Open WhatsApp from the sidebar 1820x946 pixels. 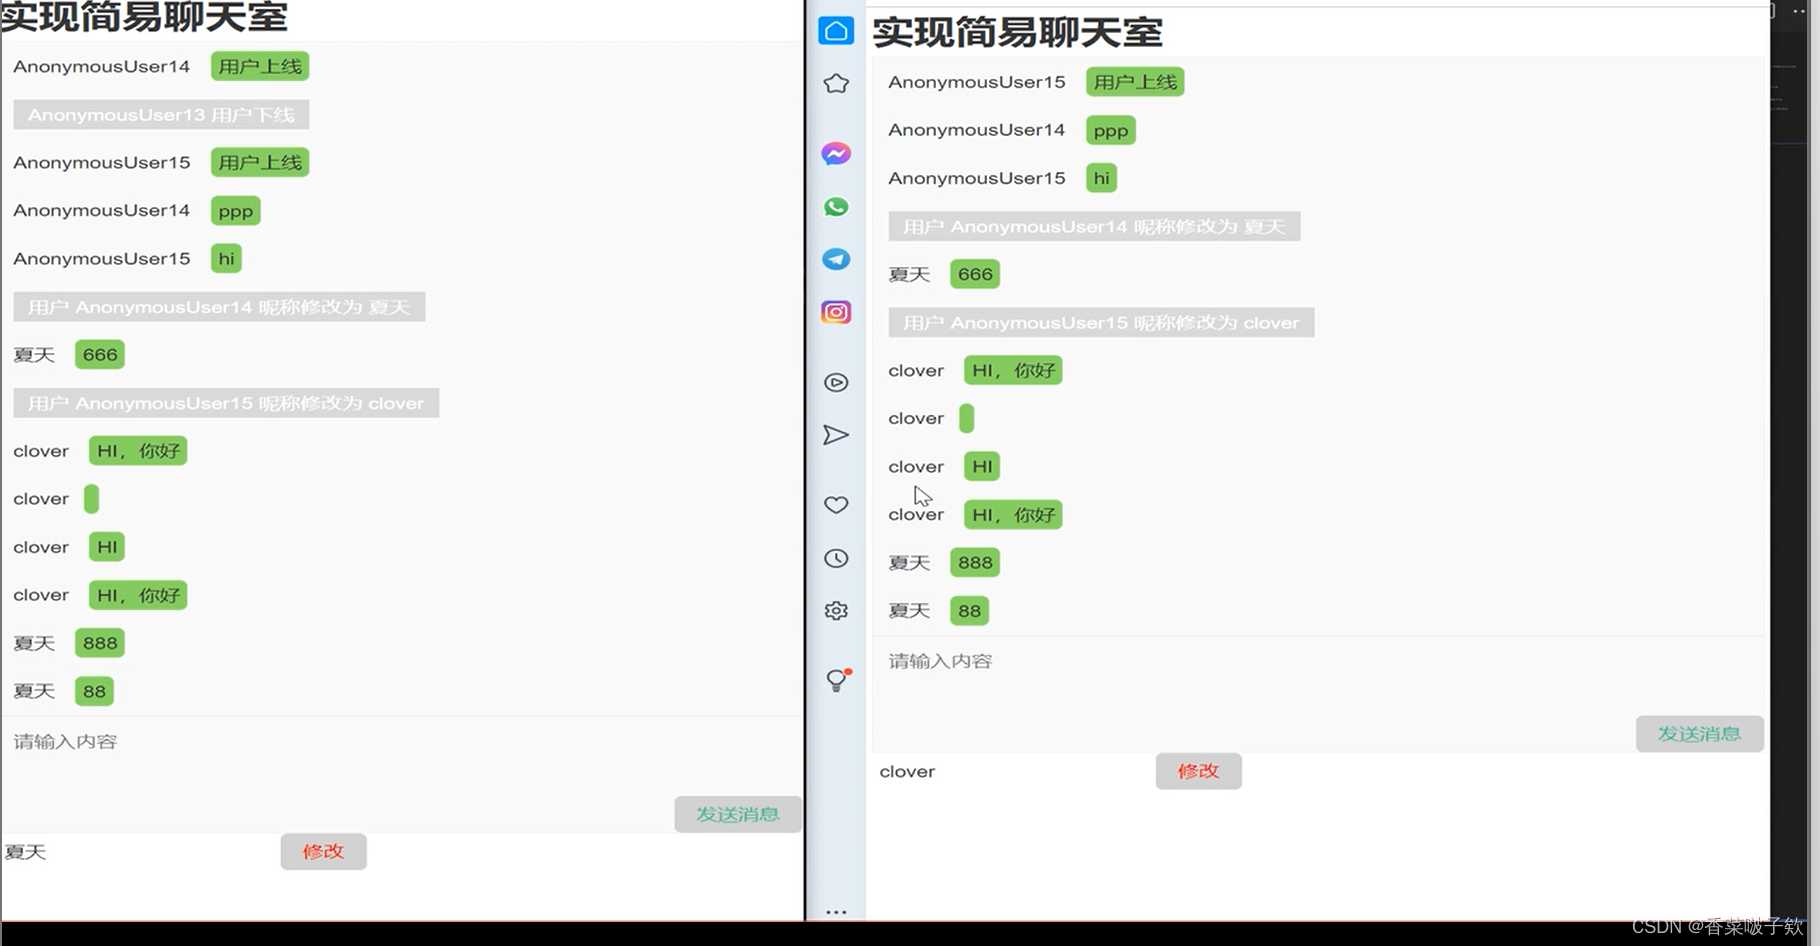(x=836, y=207)
